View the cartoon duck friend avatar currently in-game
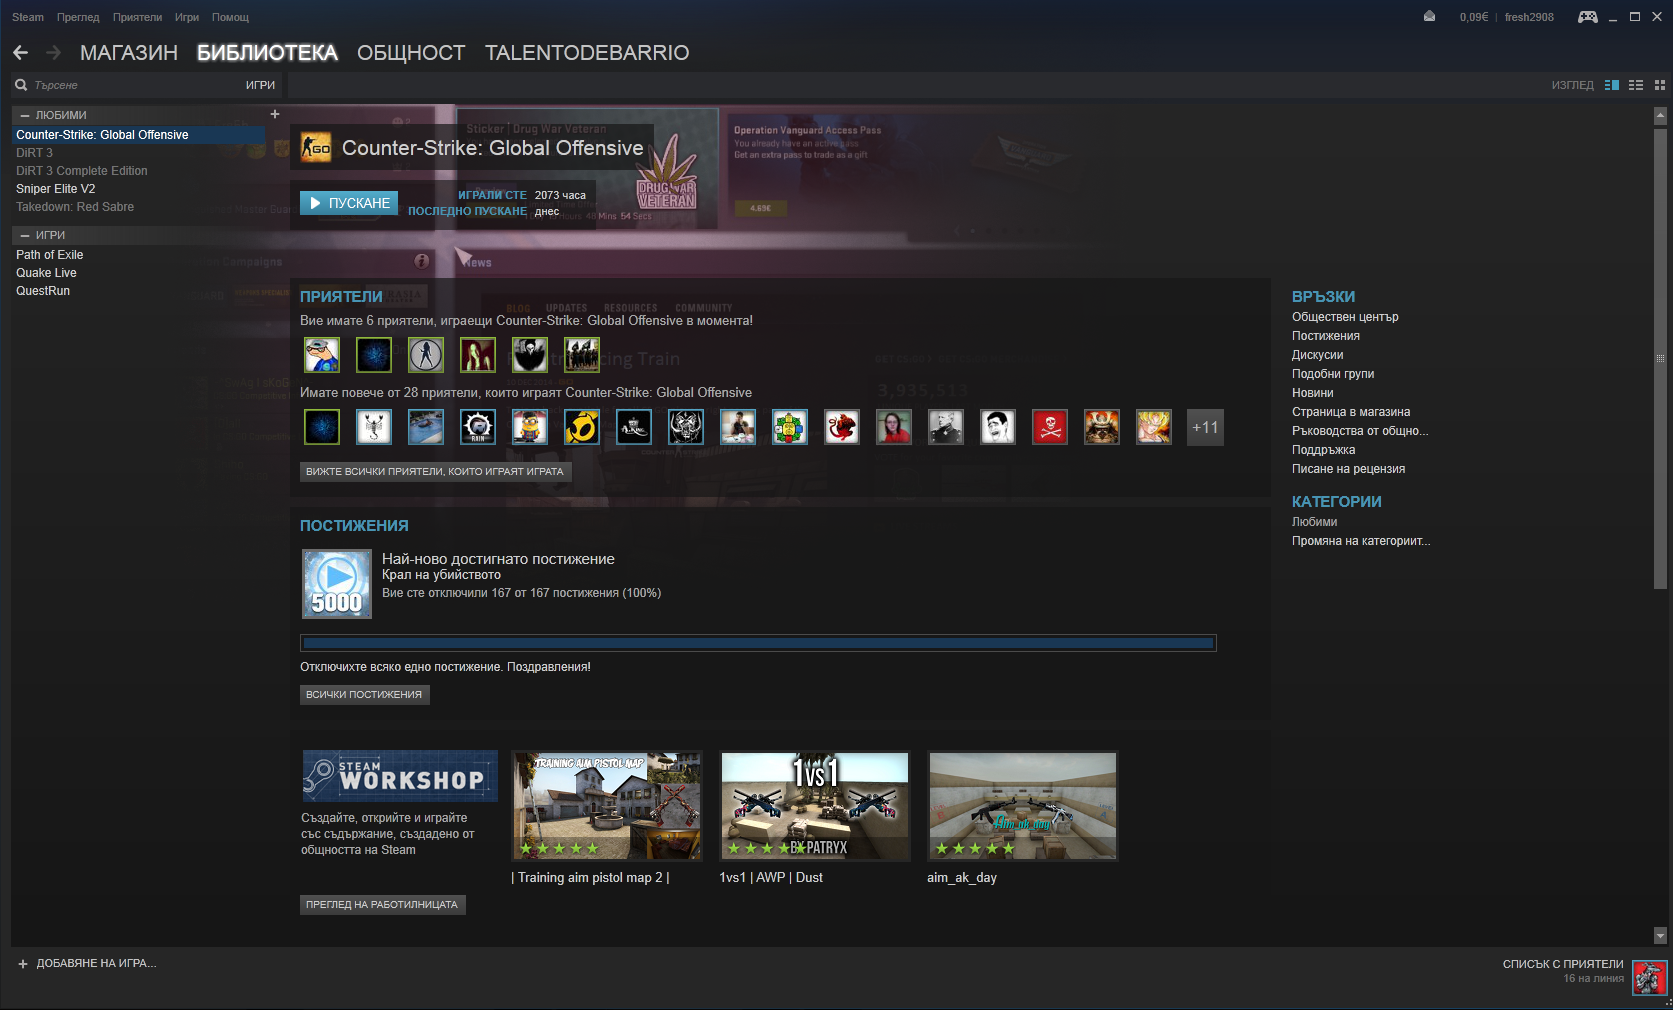The height and width of the screenshot is (1010, 1673). click(x=322, y=355)
